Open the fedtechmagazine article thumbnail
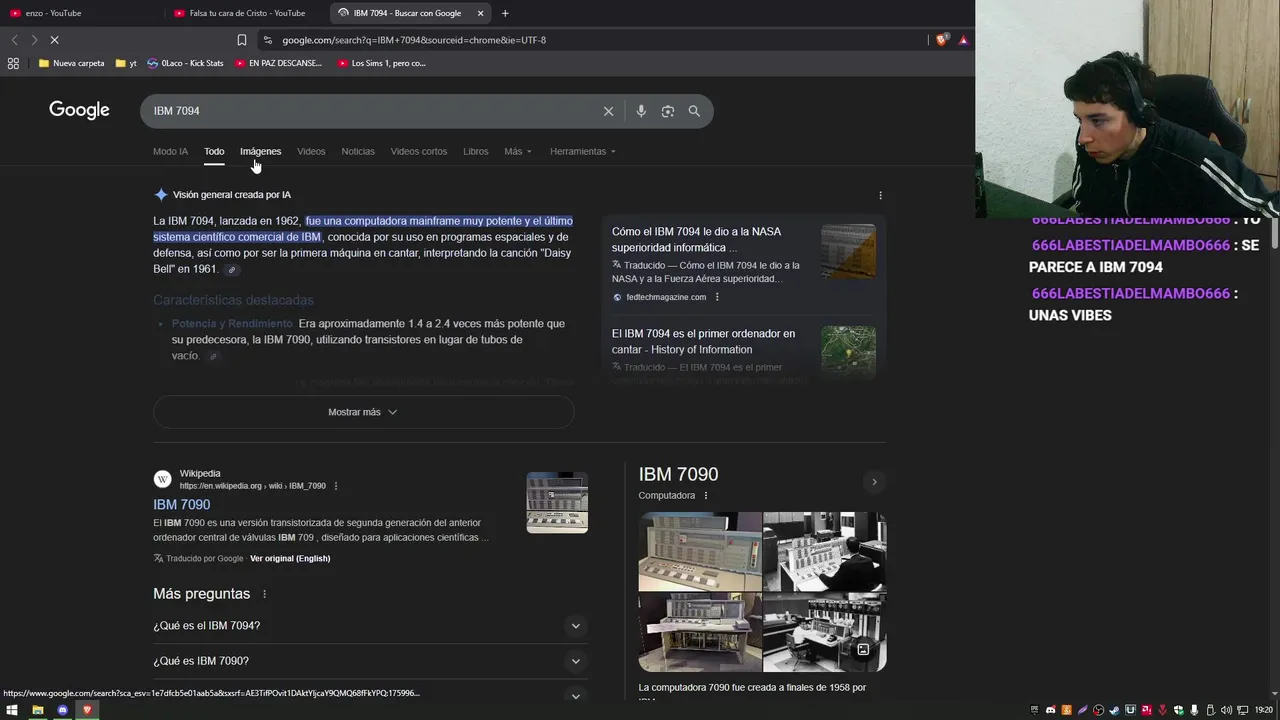Image resolution: width=1280 pixels, height=720 pixels. (x=848, y=251)
